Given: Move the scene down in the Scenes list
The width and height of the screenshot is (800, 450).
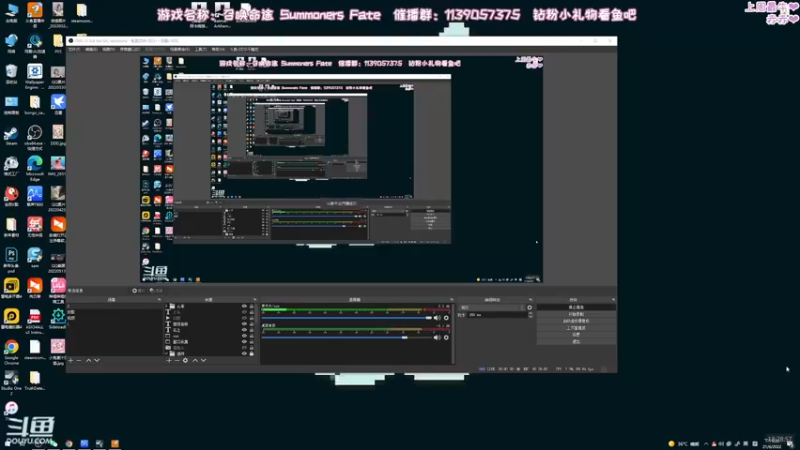Looking at the screenshot, I should [97, 360].
